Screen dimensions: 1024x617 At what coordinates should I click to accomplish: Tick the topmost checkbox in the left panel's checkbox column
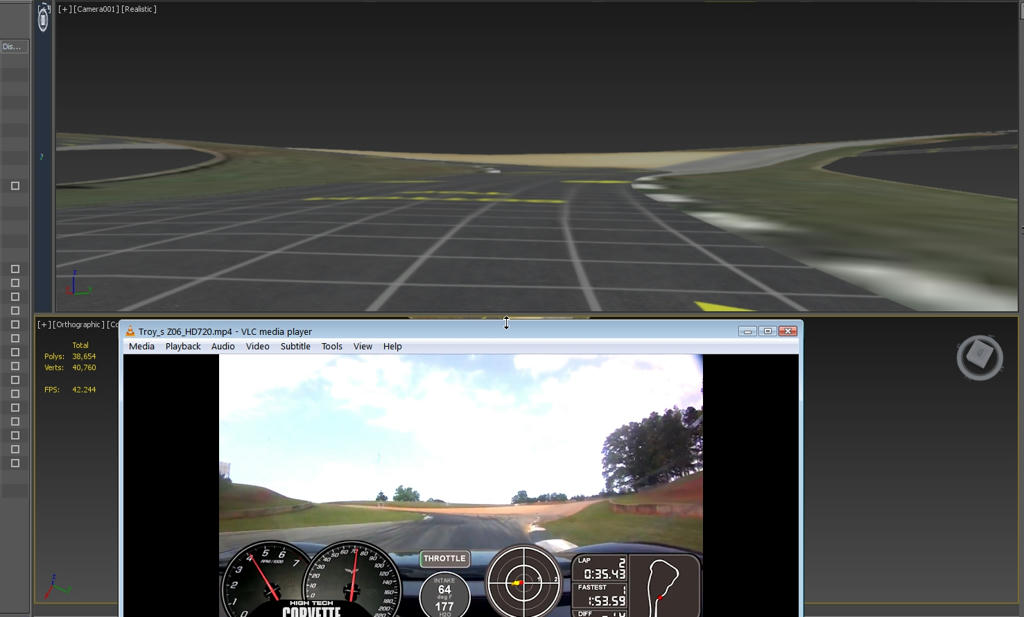tap(15, 269)
